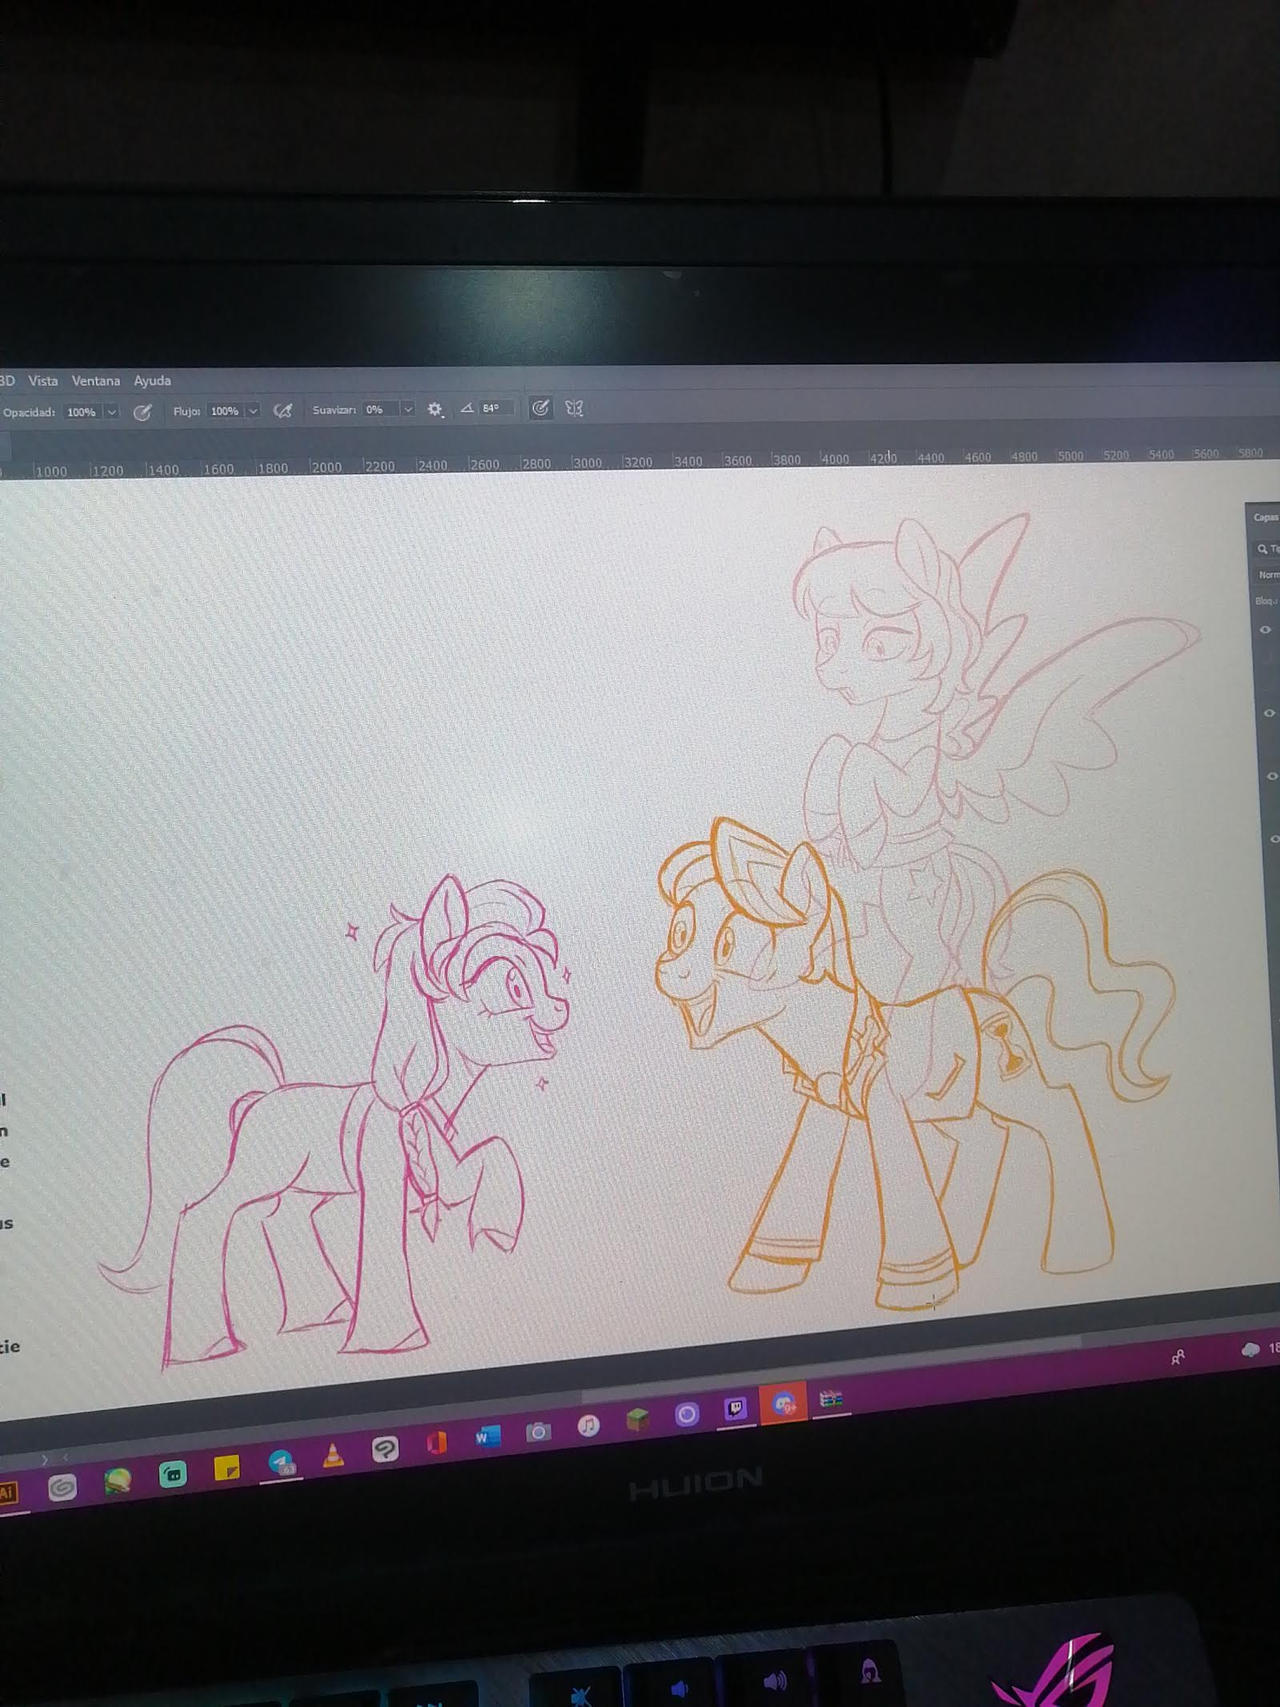
Task: Switch to the Capas panel tab
Action: pos(1265,517)
